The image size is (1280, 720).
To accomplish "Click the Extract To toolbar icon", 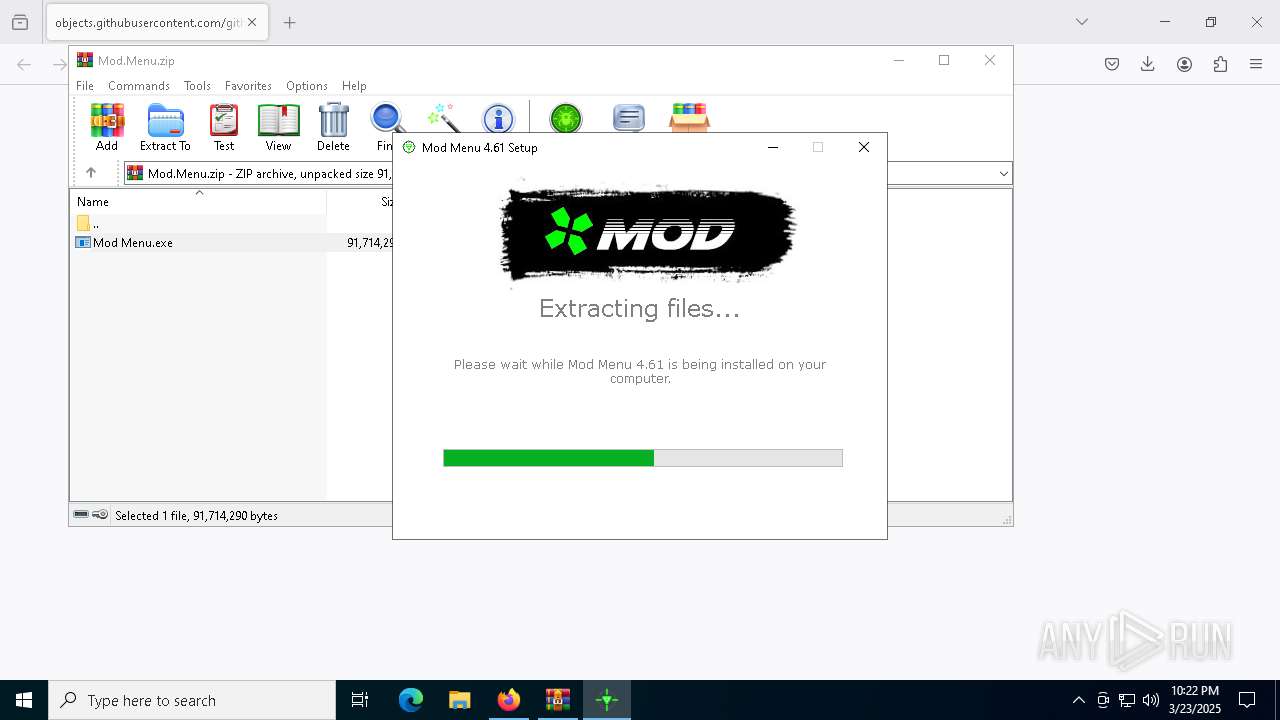I will [165, 127].
